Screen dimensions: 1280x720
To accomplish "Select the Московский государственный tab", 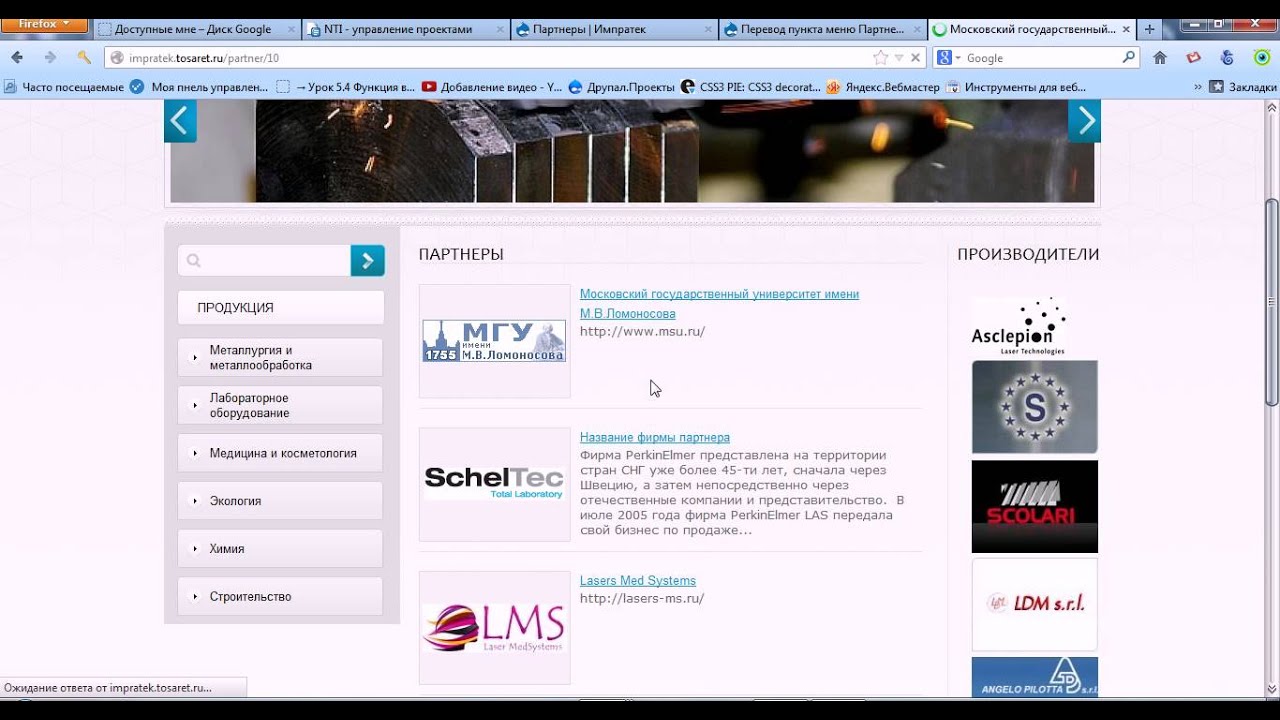I will pos(1031,29).
